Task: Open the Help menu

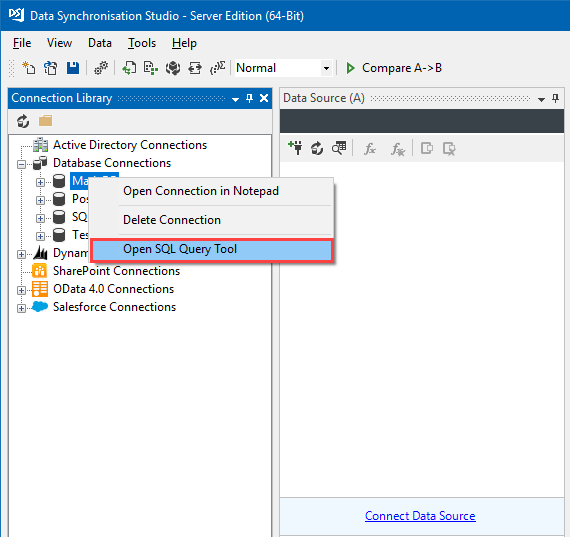Action: coord(184,43)
